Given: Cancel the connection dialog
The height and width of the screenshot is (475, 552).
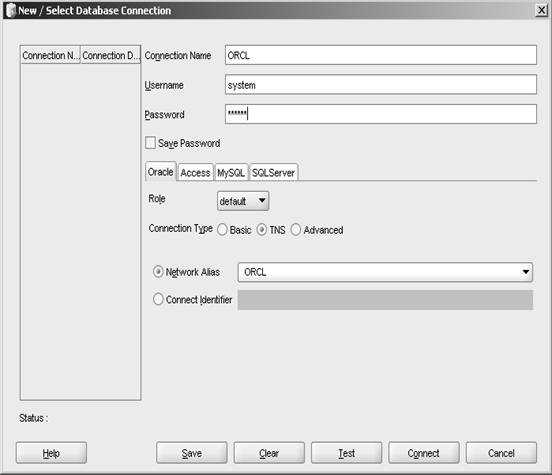Looking at the screenshot, I should tap(501, 453).
